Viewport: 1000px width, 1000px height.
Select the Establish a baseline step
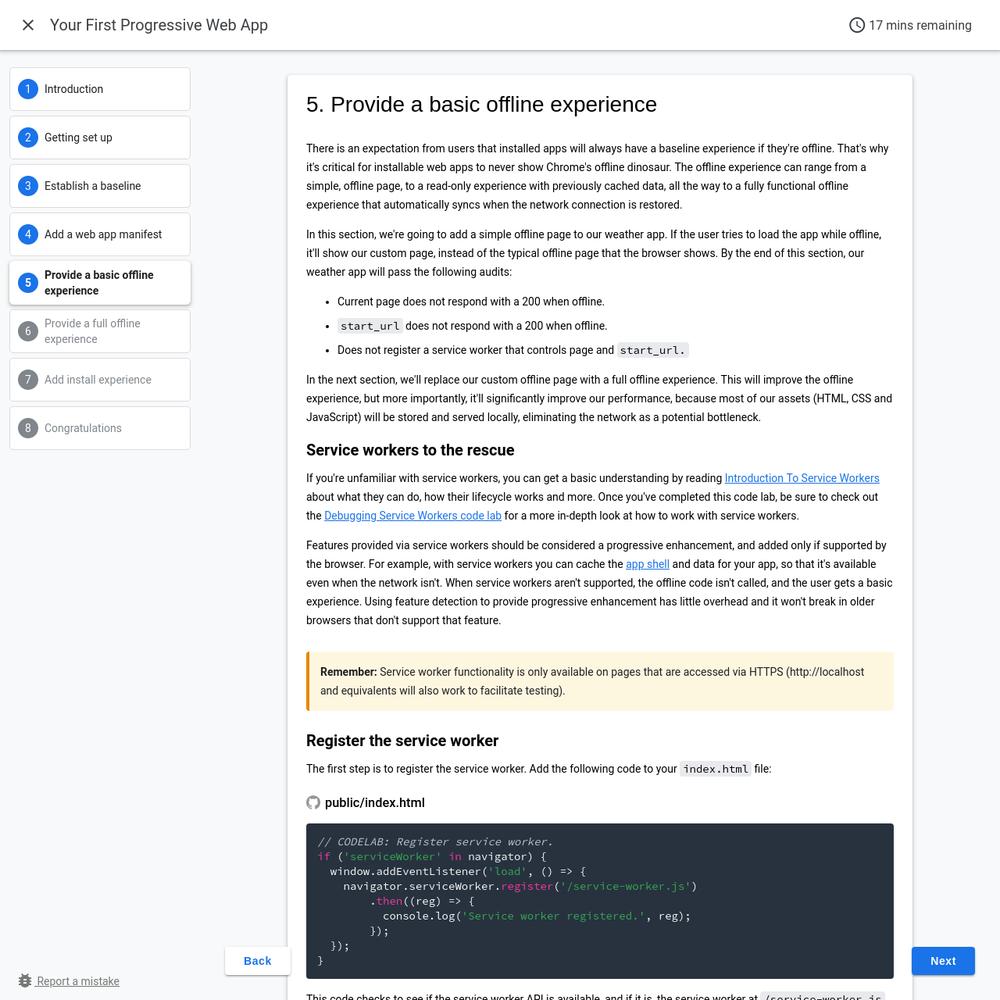[99, 186]
